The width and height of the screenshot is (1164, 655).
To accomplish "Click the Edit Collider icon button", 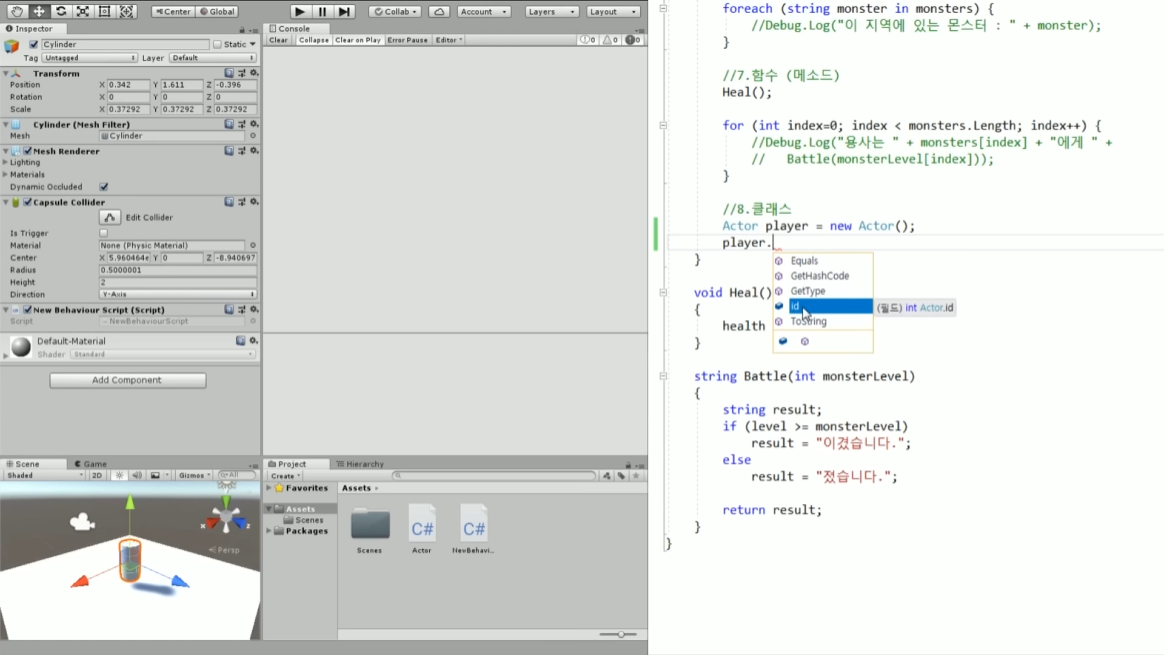I will pyautogui.click(x=110, y=218).
